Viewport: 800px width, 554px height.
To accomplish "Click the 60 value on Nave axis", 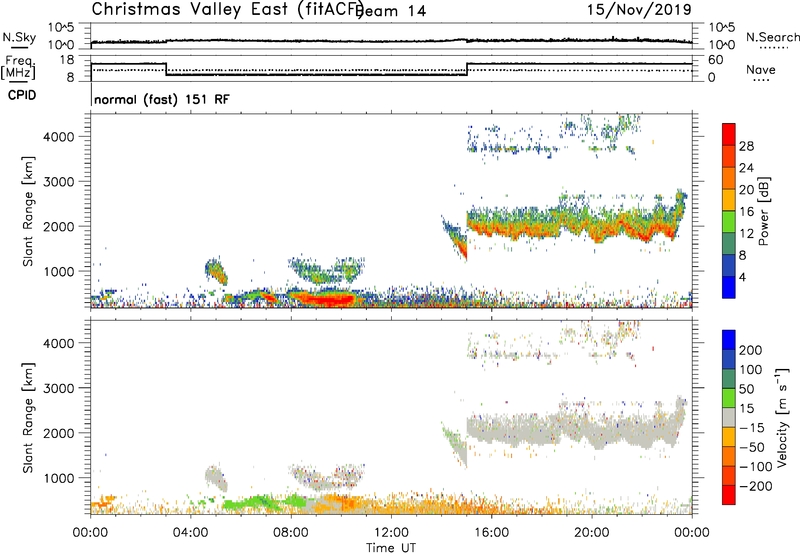I will coord(715,60).
